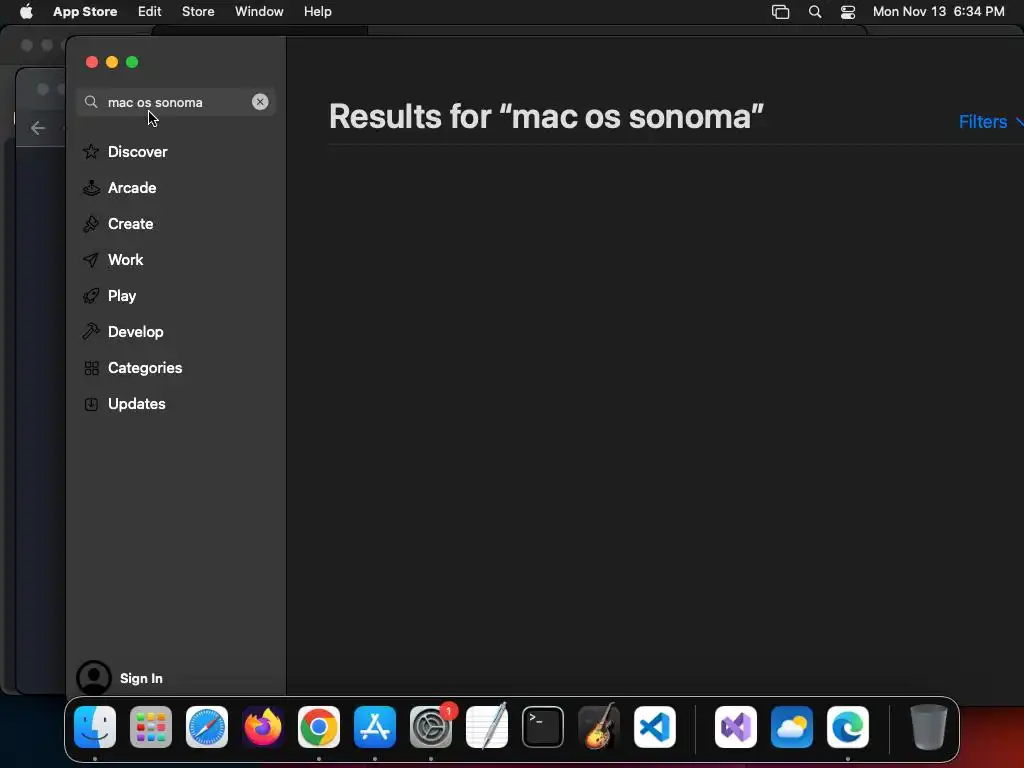Open Control Center in menu bar

(x=848, y=12)
